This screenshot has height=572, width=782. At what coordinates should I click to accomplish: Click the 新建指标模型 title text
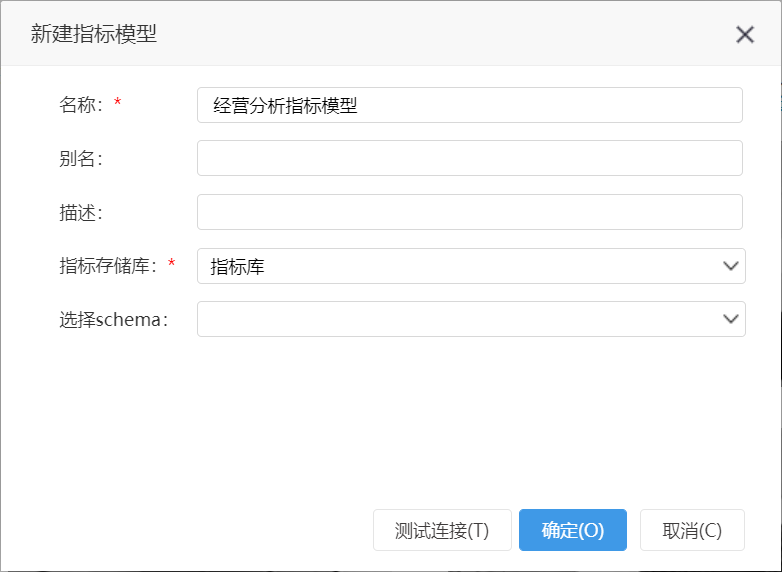(94, 34)
